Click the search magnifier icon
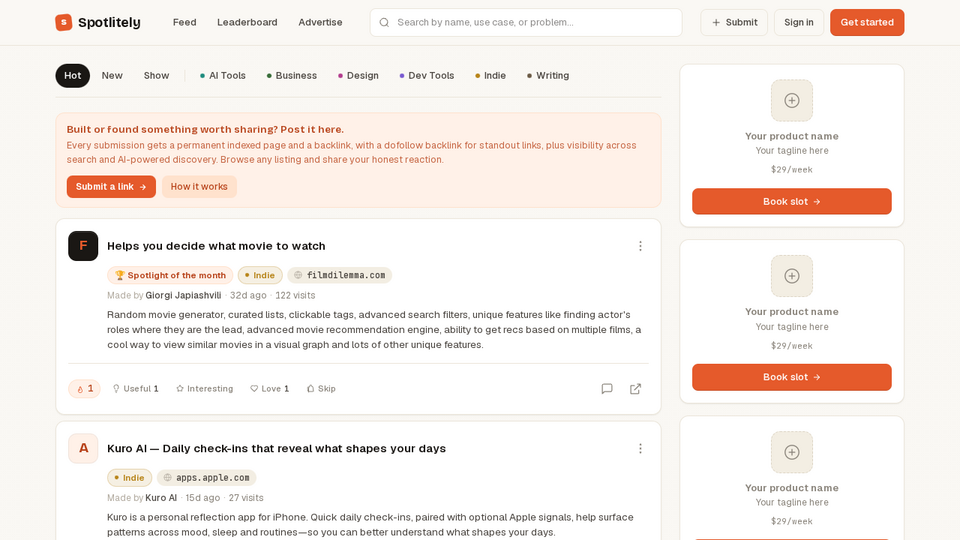 point(384,23)
